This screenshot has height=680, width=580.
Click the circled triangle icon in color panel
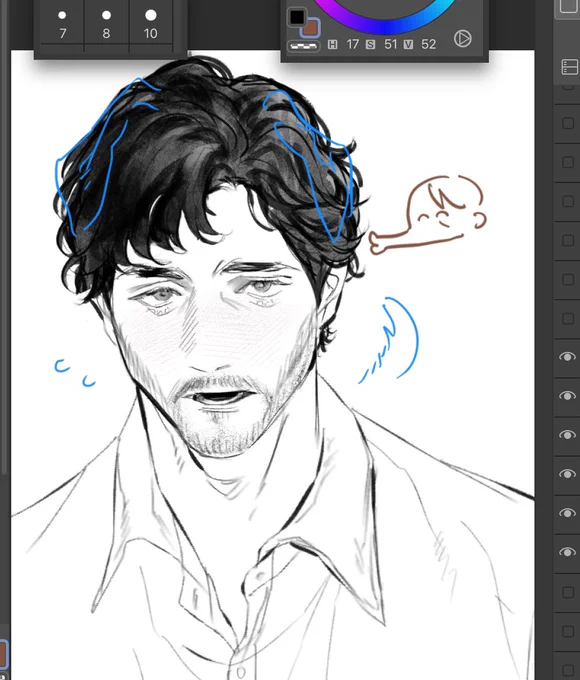coord(462,39)
